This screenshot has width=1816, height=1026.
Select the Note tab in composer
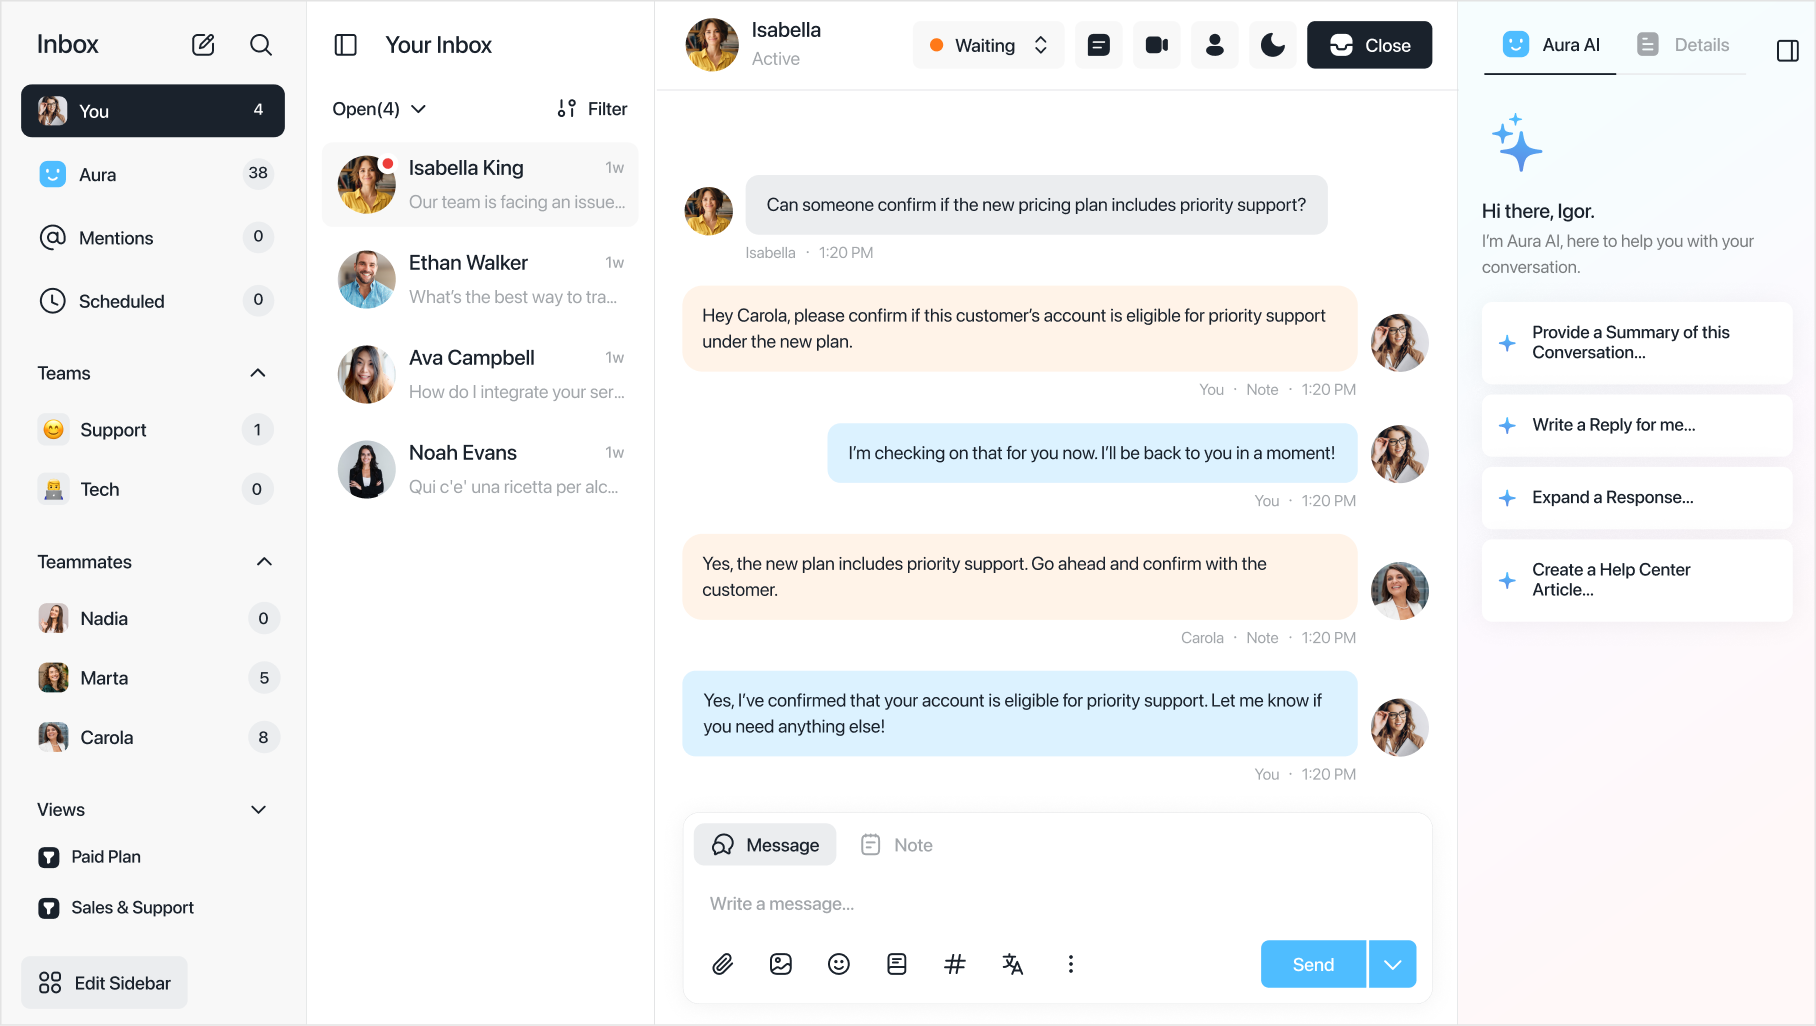pos(896,845)
